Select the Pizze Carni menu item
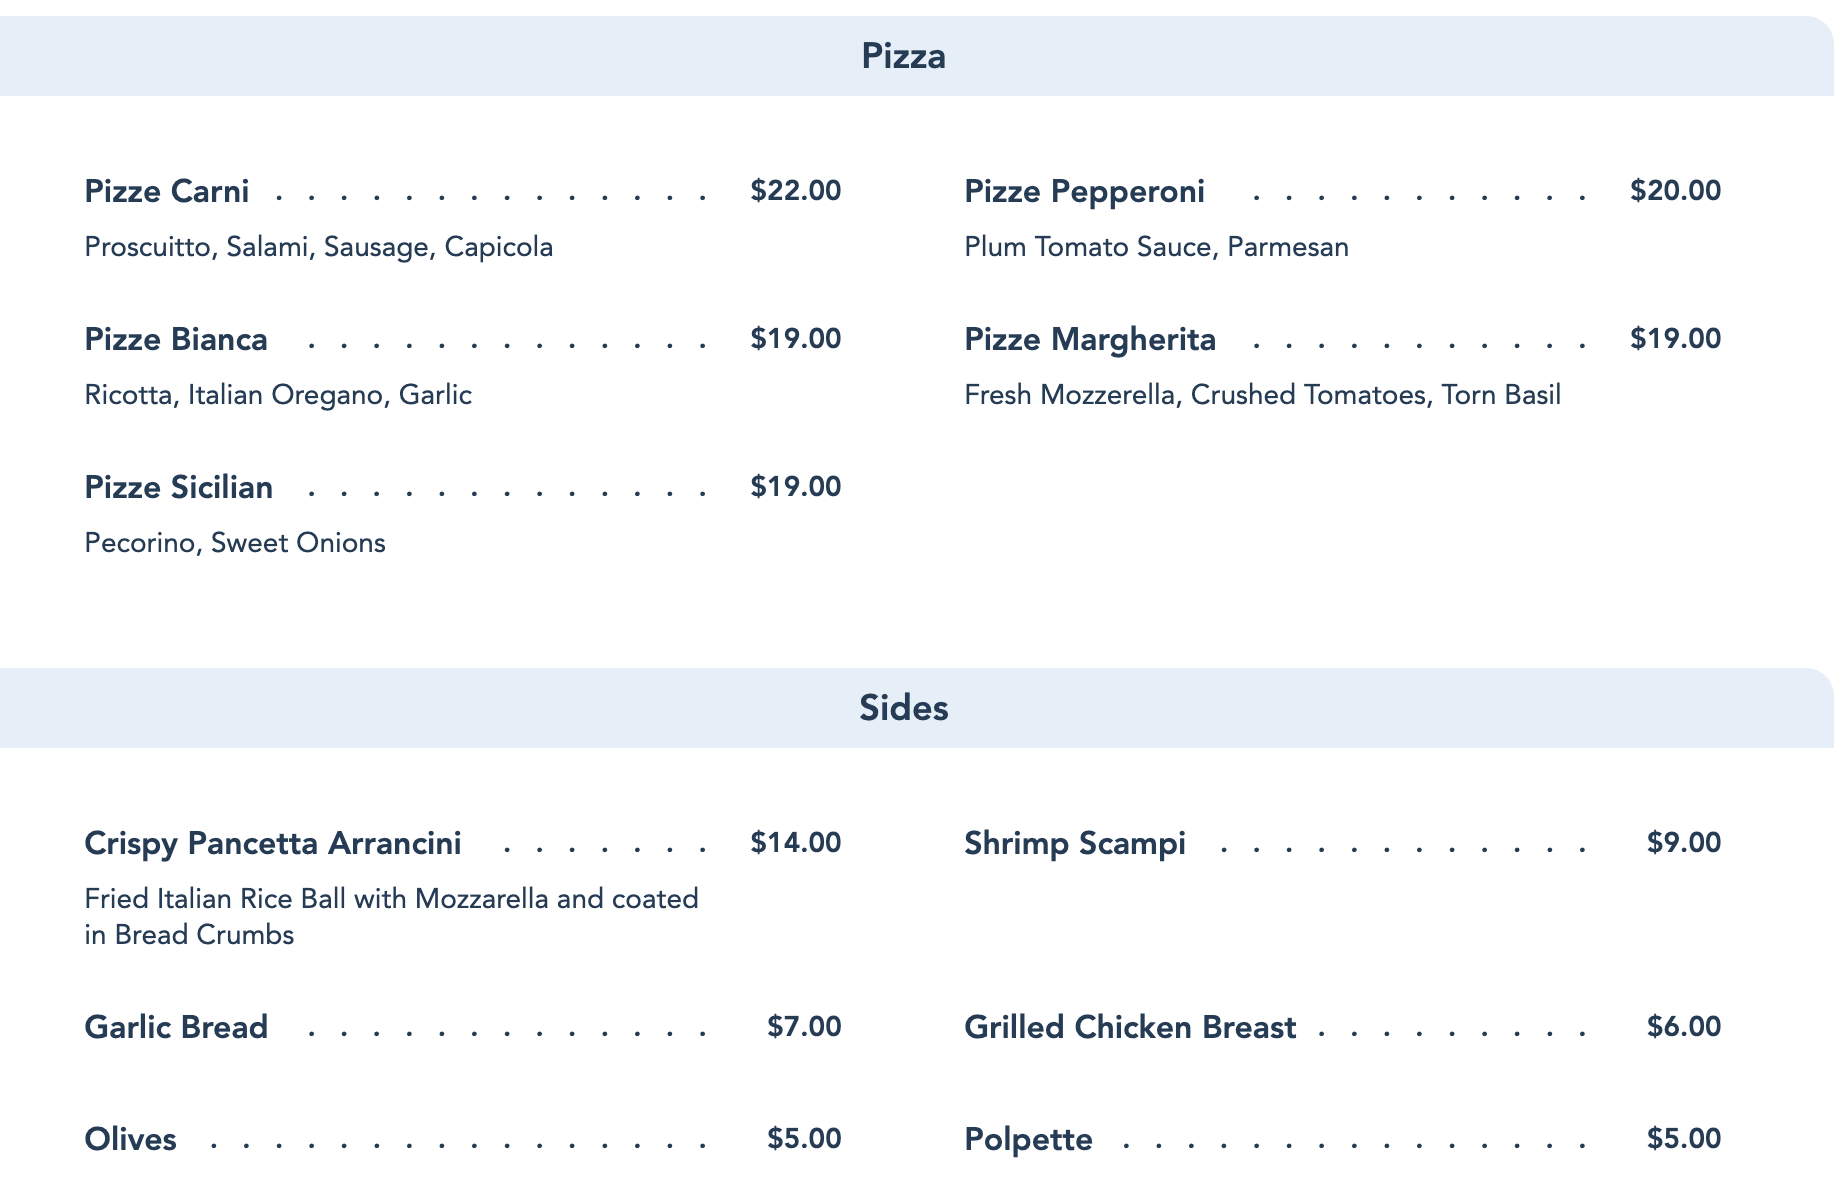The image size is (1834, 1194). click(x=167, y=190)
